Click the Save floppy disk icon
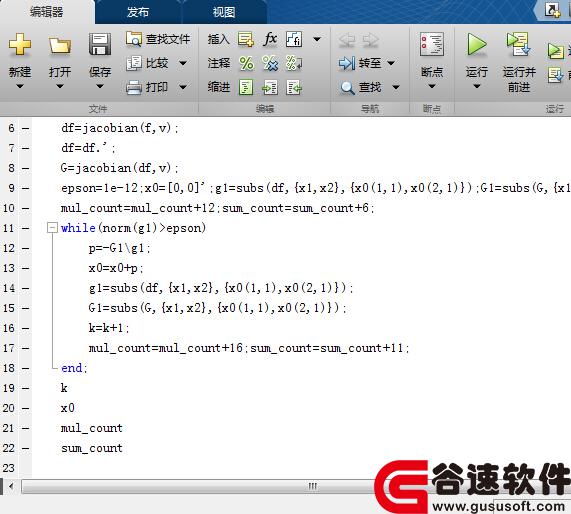 (100, 44)
